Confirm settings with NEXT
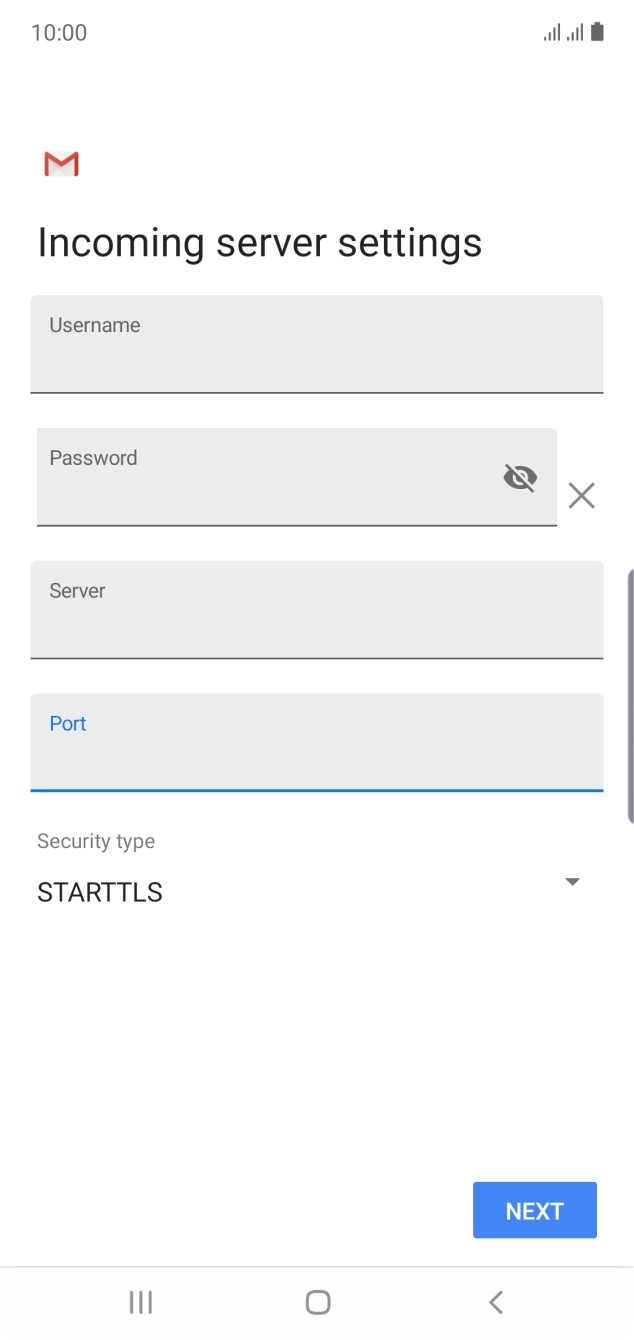 click(534, 1210)
